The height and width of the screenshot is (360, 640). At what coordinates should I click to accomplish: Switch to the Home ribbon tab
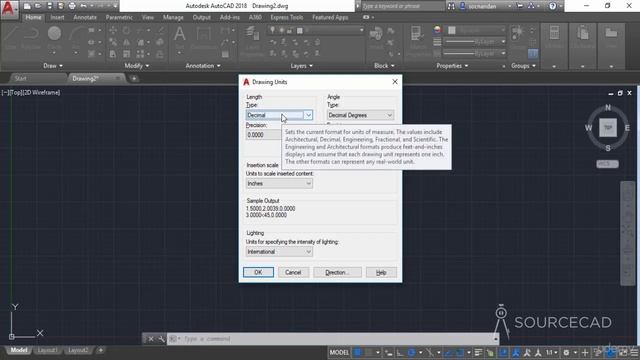[33, 17]
